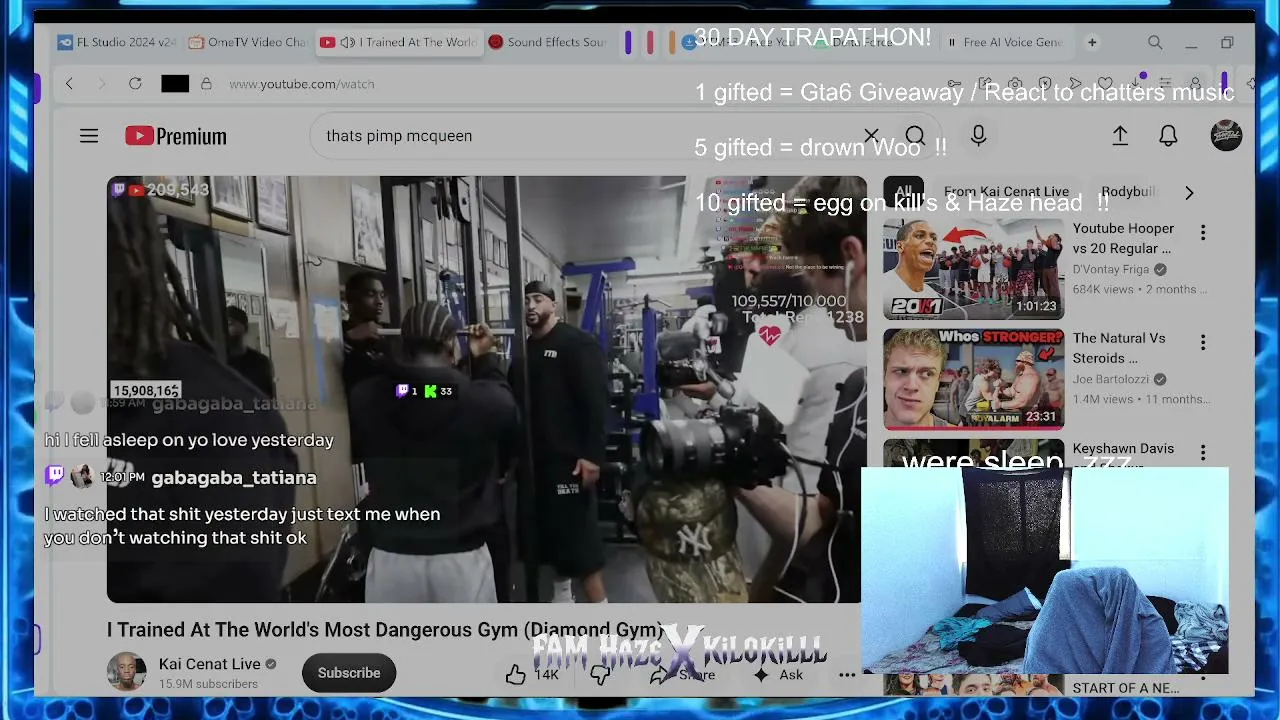This screenshot has height=720, width=1280.
Task: Open YouTube notifications bell
Action: (1168, 136)
